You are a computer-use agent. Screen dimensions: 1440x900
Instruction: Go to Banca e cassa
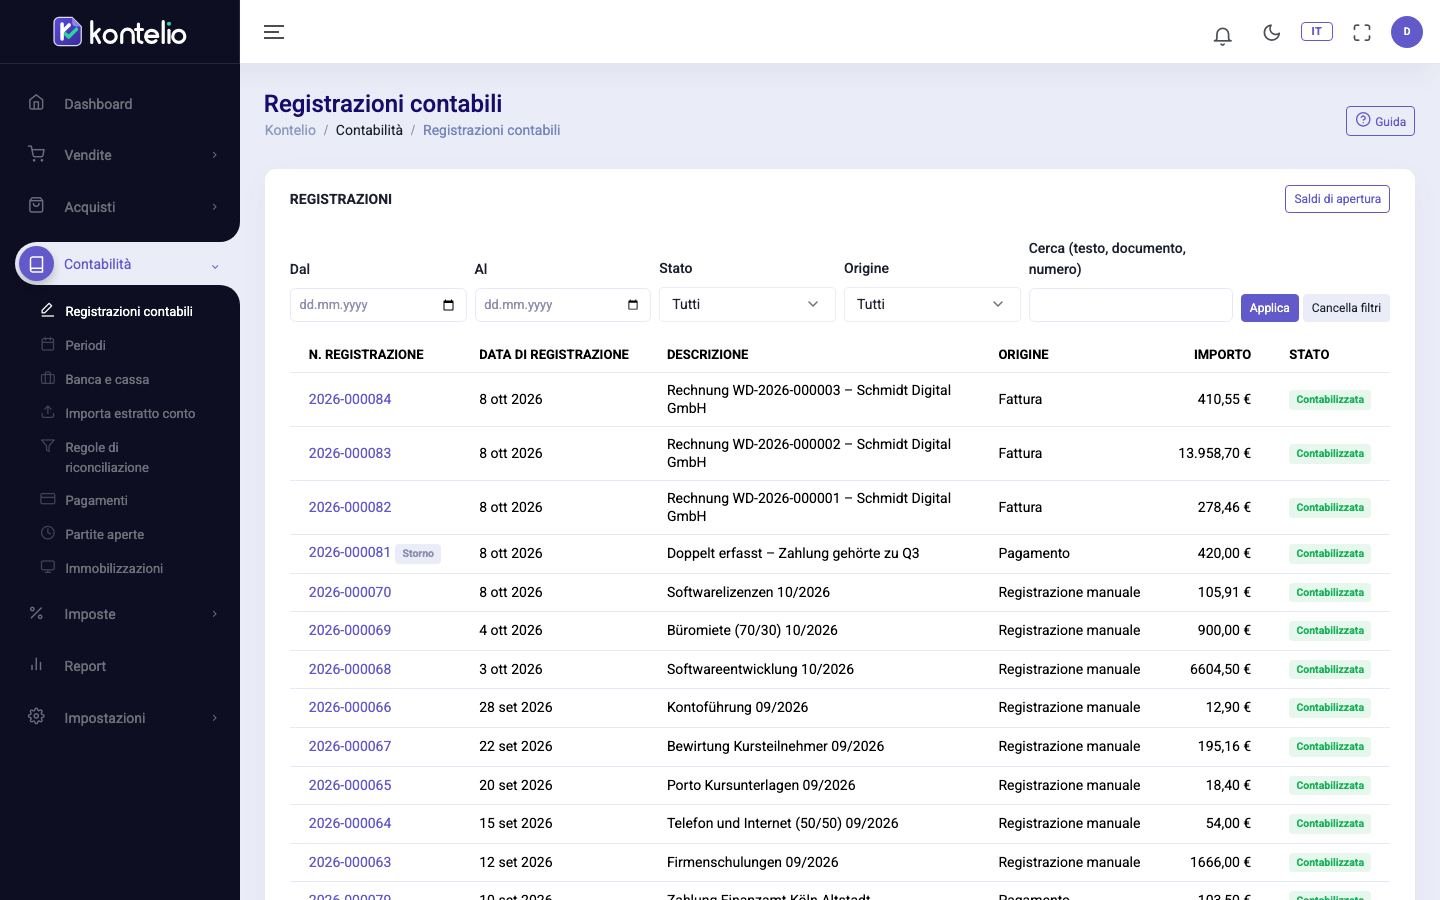107,380
